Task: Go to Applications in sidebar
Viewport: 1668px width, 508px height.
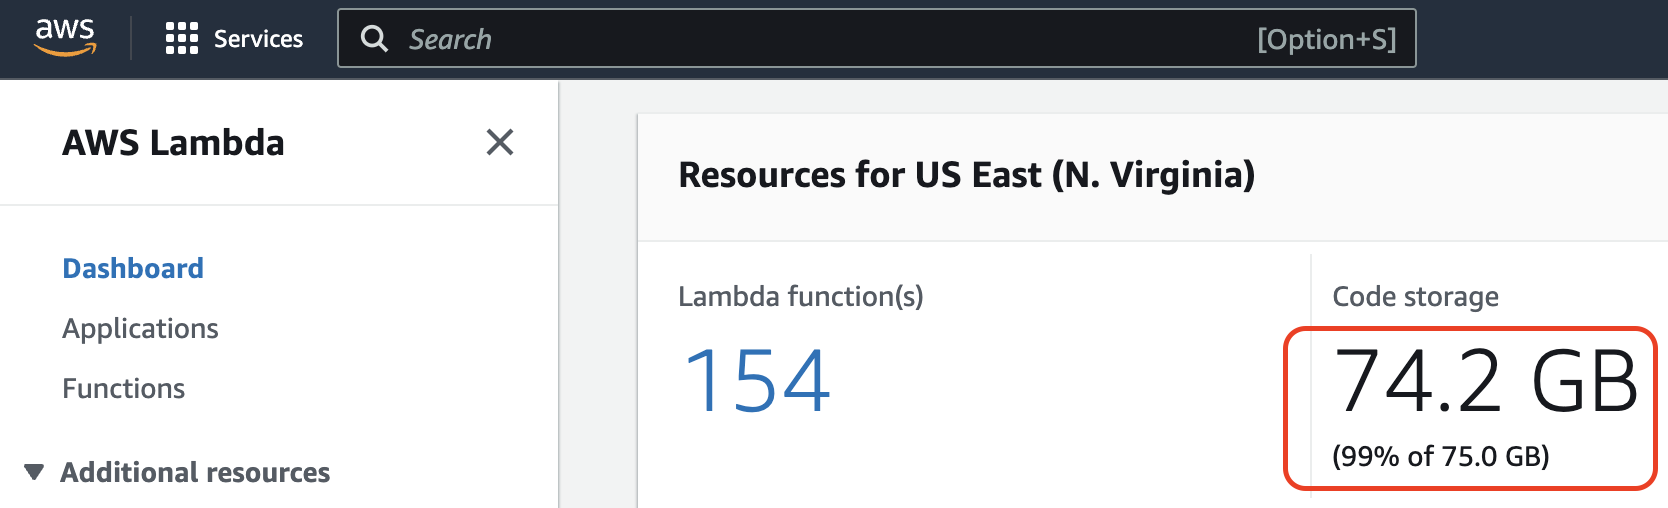Action: (x=140, y=328)
